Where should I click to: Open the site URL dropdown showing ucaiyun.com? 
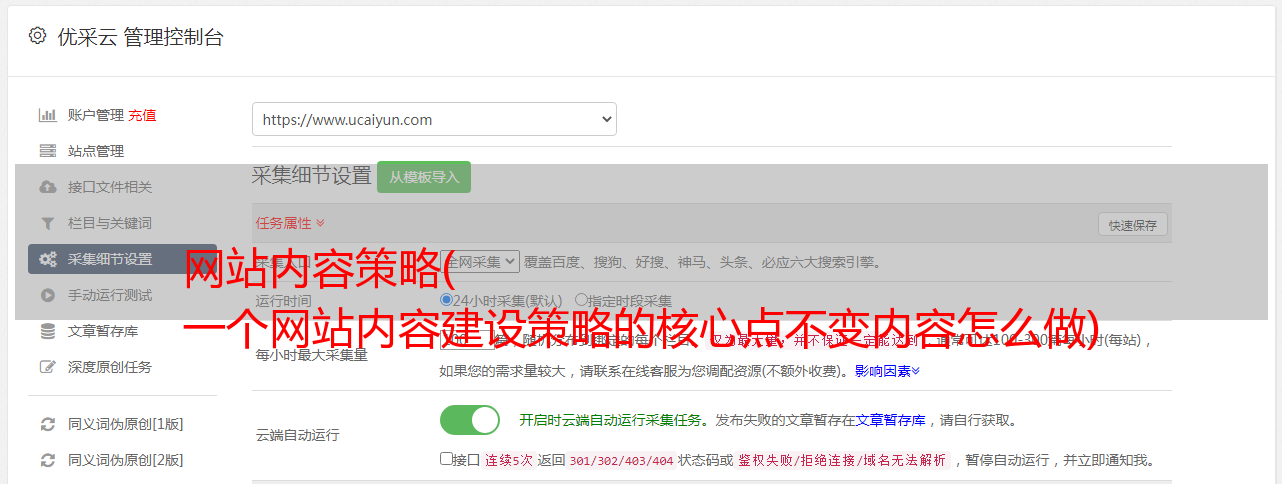tap(434, 119)
